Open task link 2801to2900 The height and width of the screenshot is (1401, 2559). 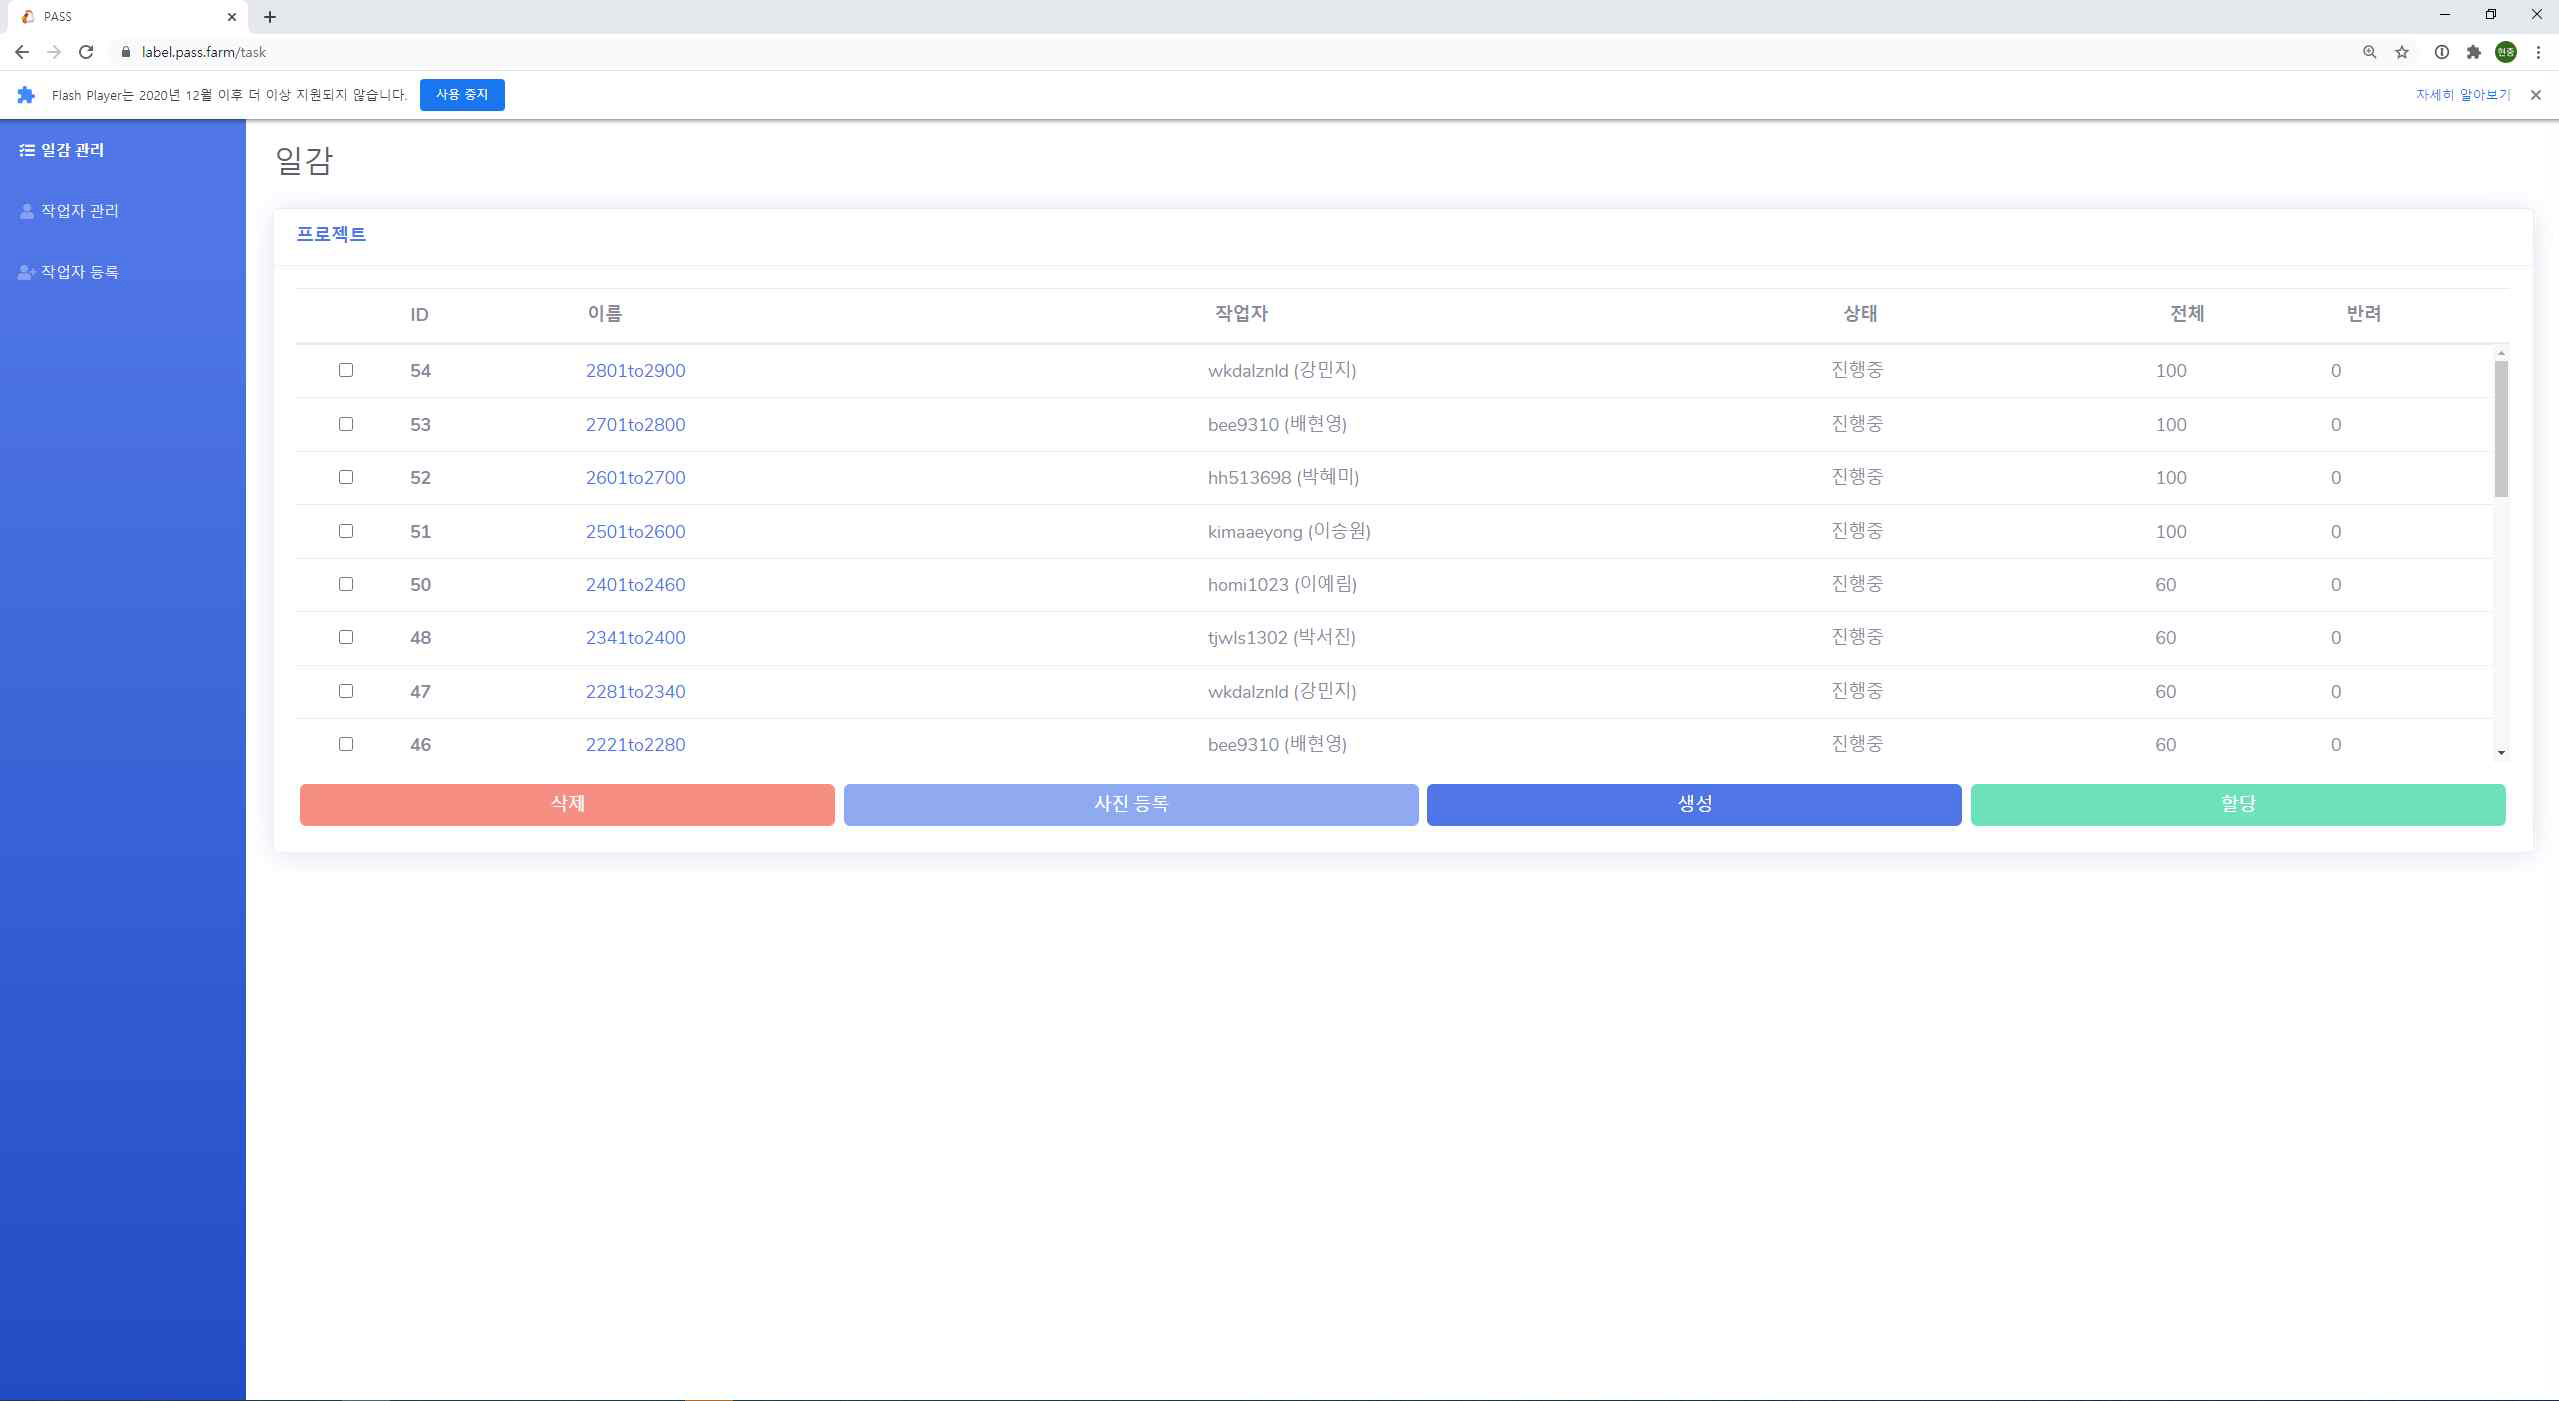(636, 371)
